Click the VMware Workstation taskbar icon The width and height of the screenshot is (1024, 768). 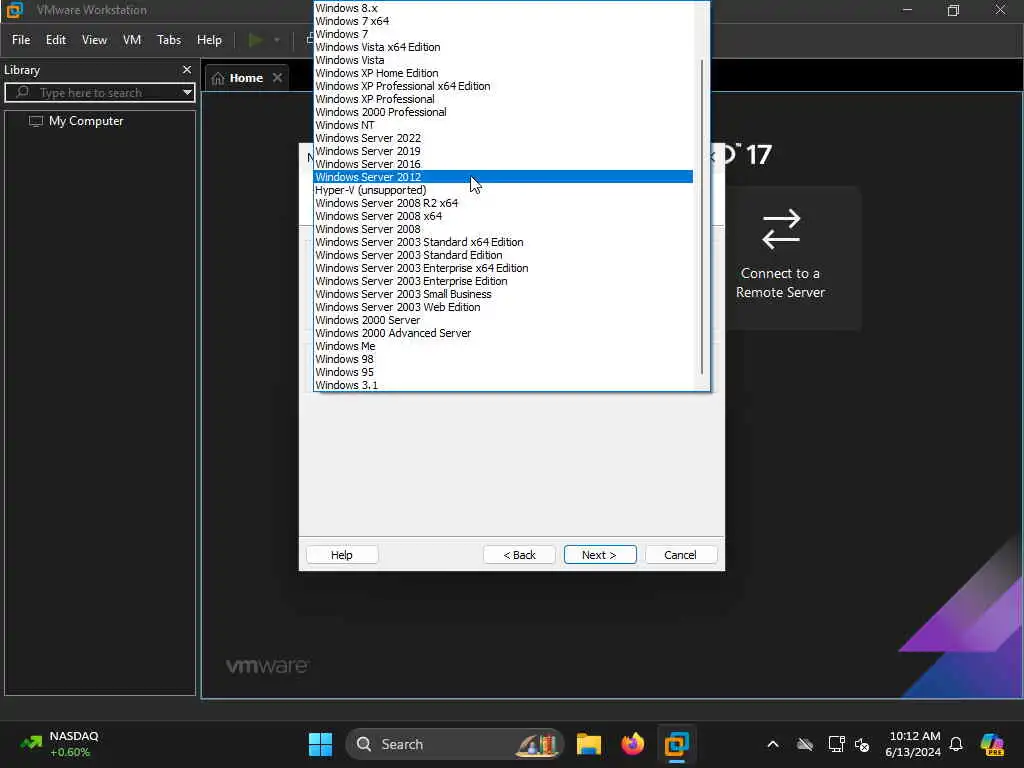coord(677,744)
